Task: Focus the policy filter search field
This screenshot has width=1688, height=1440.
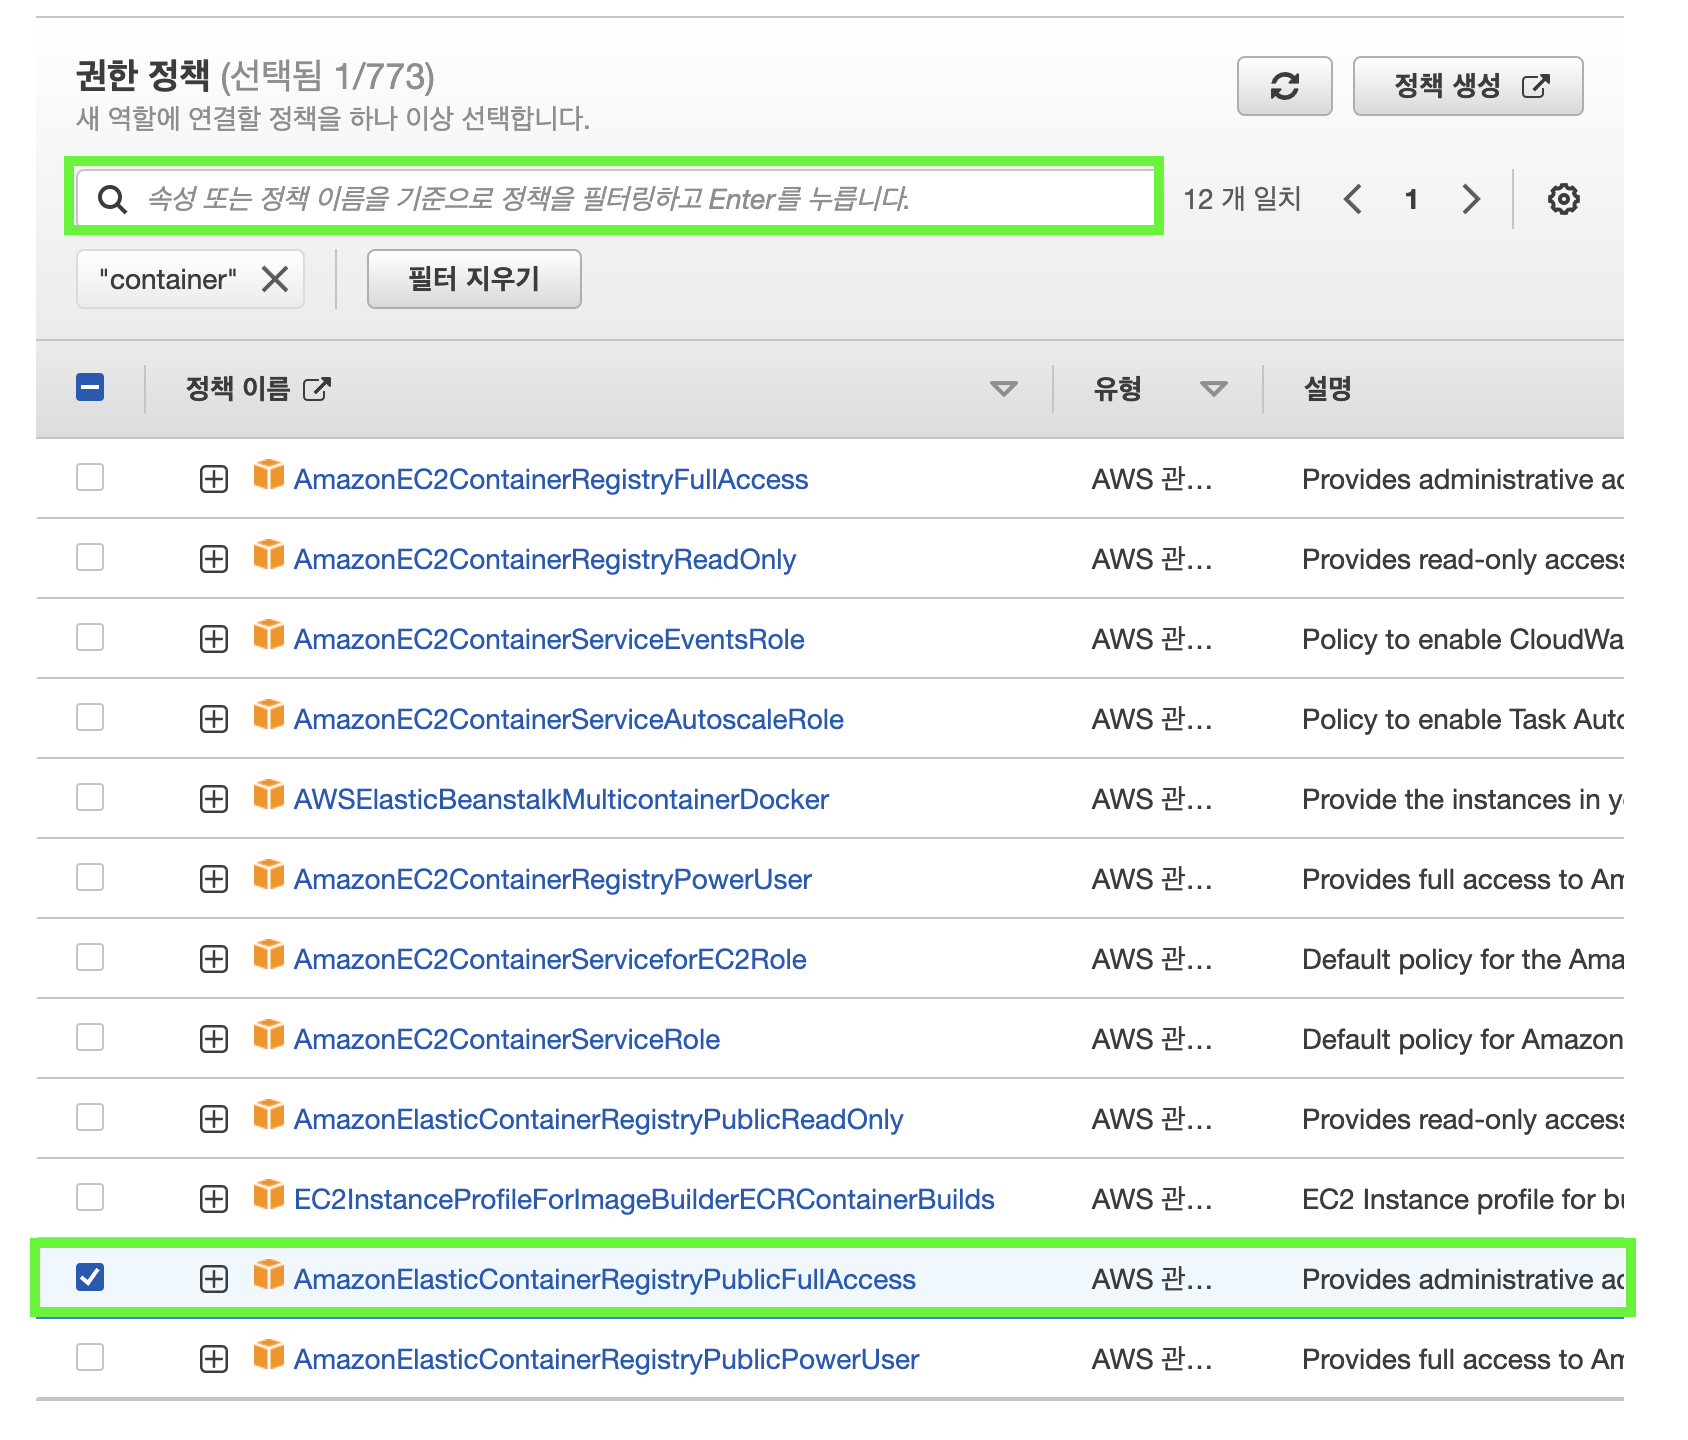Action: [614, 198]
